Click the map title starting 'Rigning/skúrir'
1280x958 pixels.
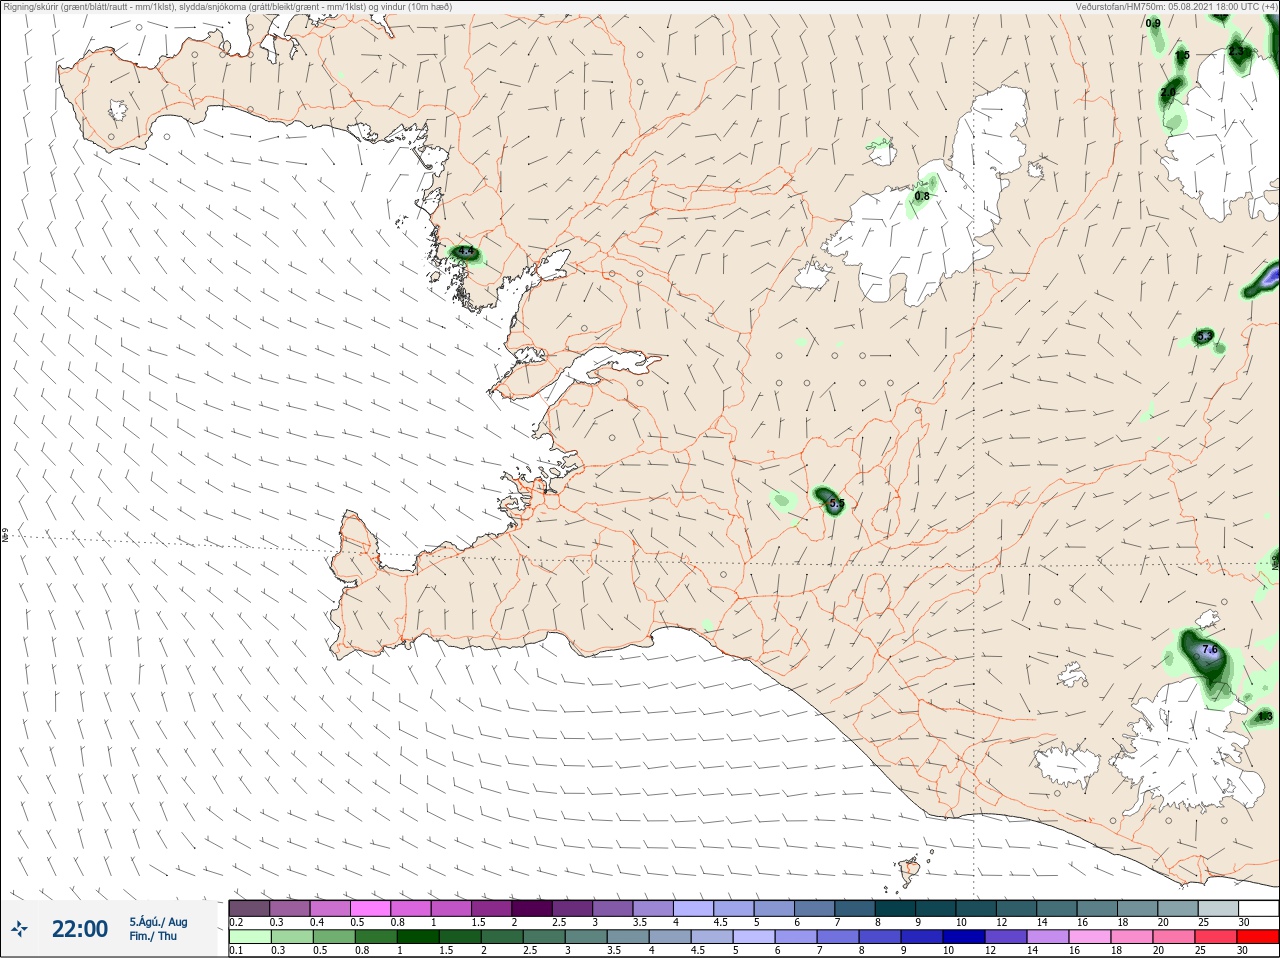coord(228,6)
